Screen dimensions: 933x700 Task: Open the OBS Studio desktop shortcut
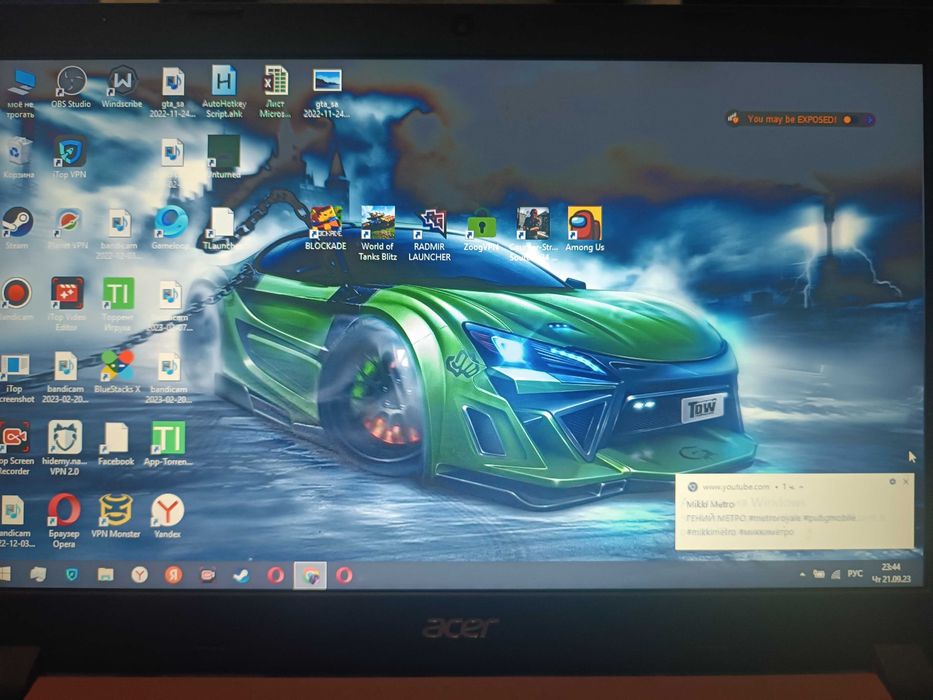(x=71, y=87)
